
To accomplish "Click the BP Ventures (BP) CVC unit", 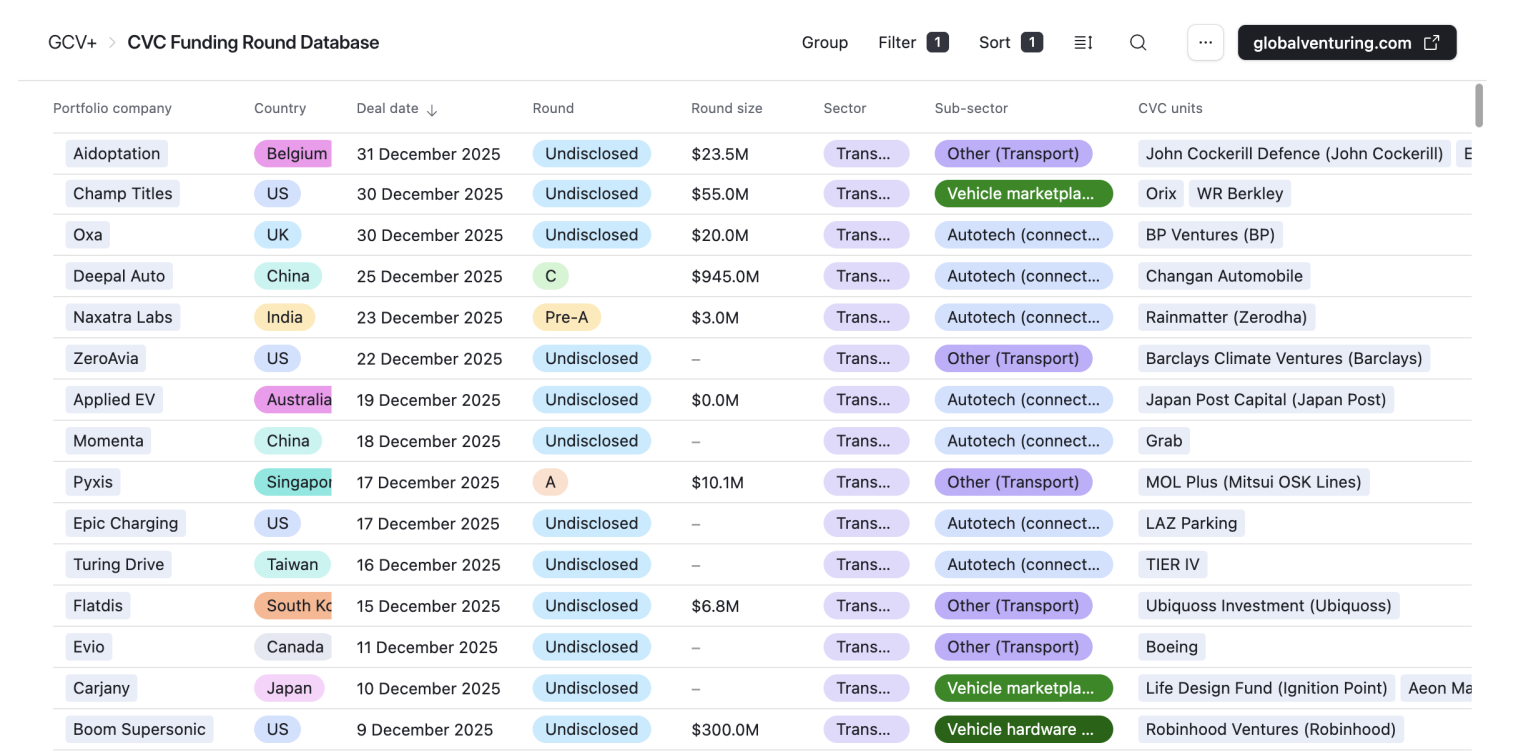I will 1210,235.
